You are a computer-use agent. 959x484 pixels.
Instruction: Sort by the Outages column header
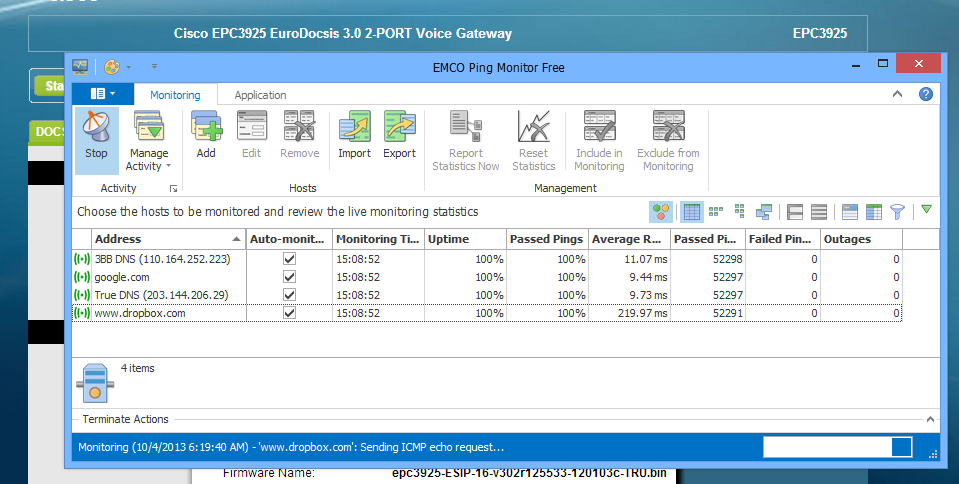(x=861, y=239)
